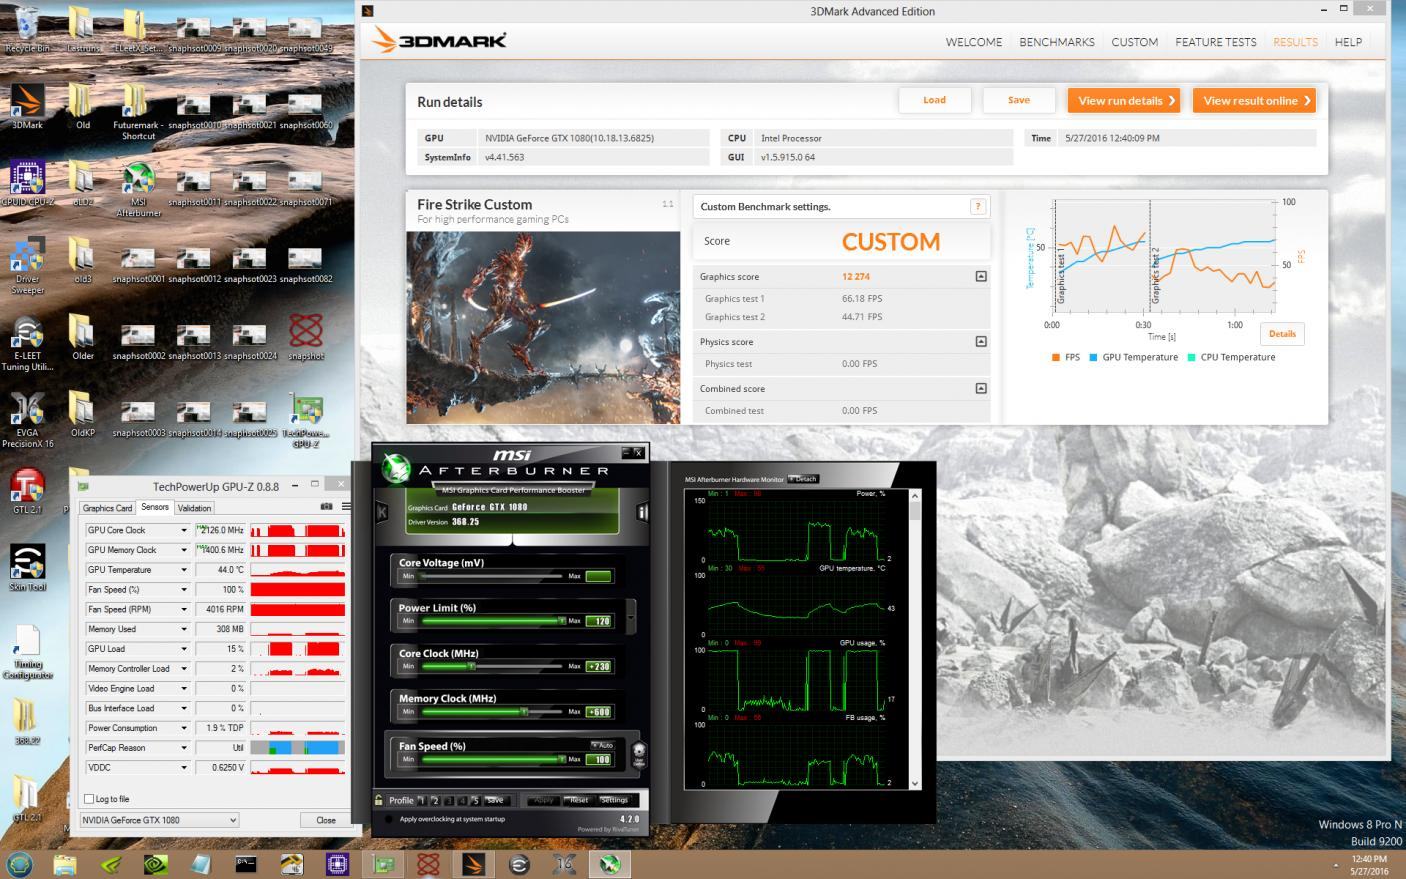The height and width of the screenshot is (879, 1406).
Task: Enable Log to file checkbox in GPU-Z
Action: [89, 799]
